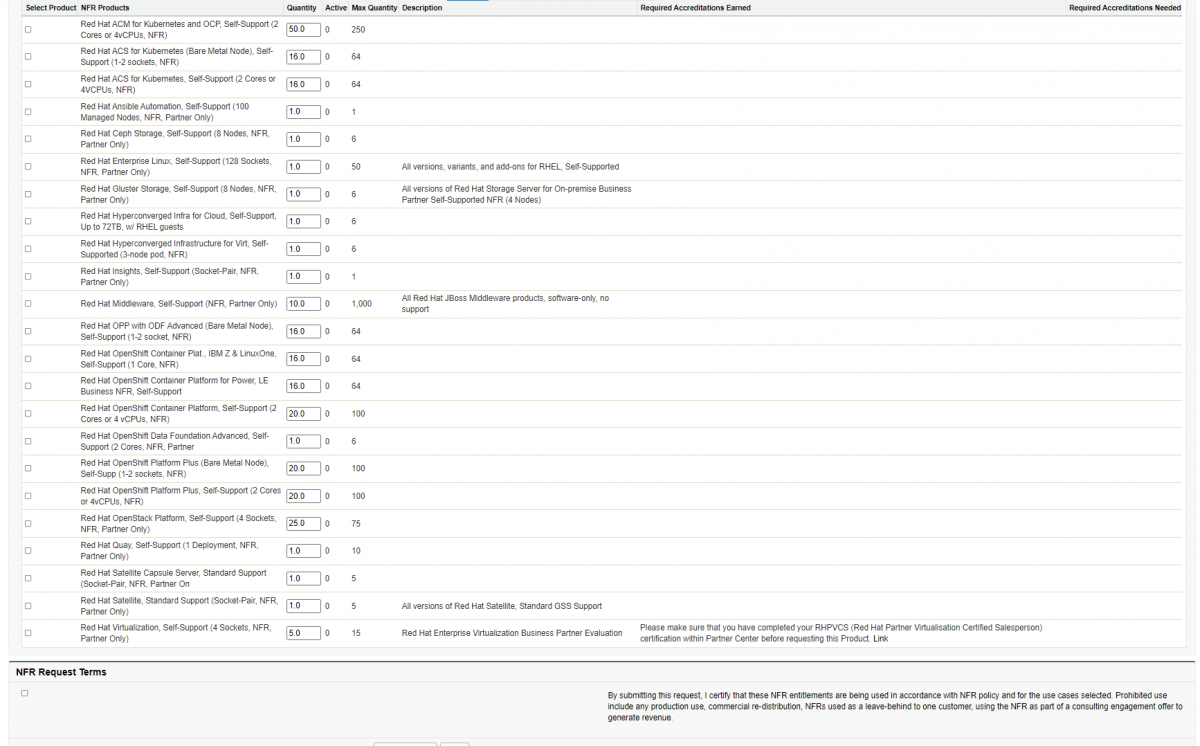The width and height of the screenshot is (1200, 746).
Task: Click the Max Quantity column header
Action: [x=374, y=8]
